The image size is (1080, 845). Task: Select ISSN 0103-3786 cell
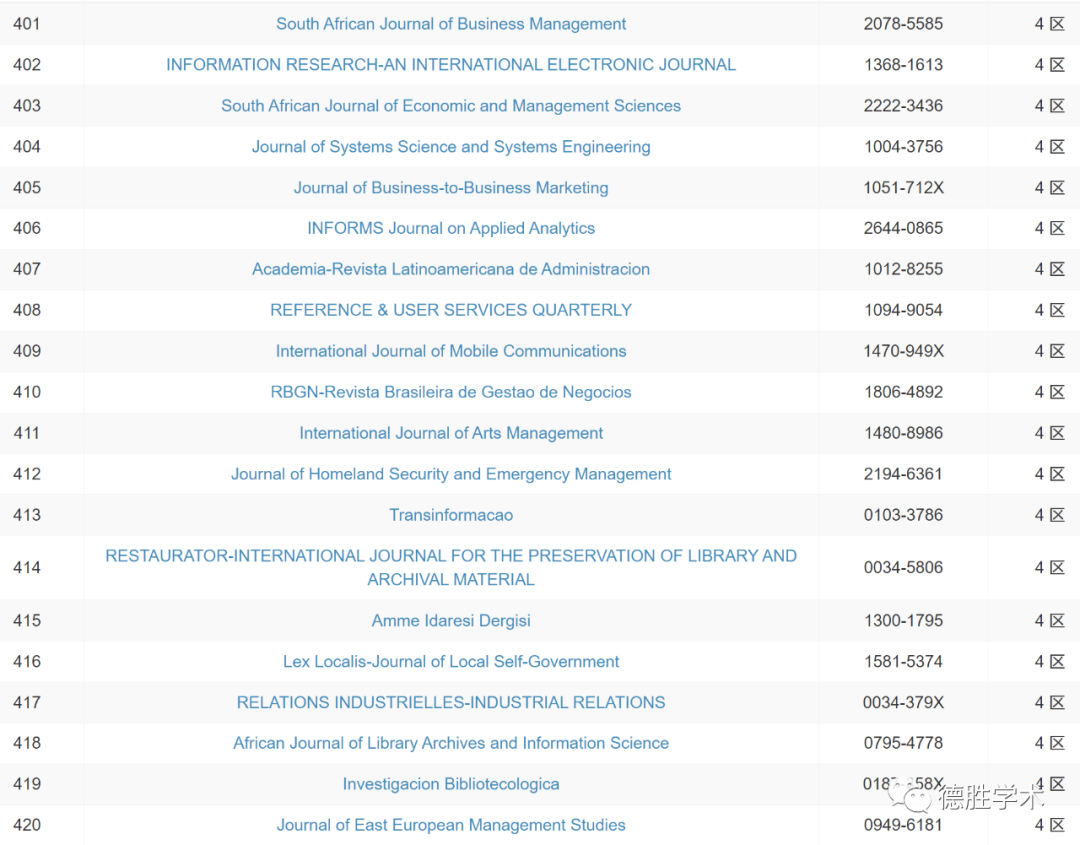pos(903,514)
